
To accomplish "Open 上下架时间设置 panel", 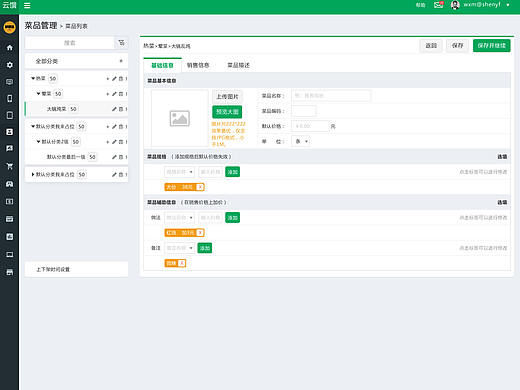I will click(x=76, y=269).
